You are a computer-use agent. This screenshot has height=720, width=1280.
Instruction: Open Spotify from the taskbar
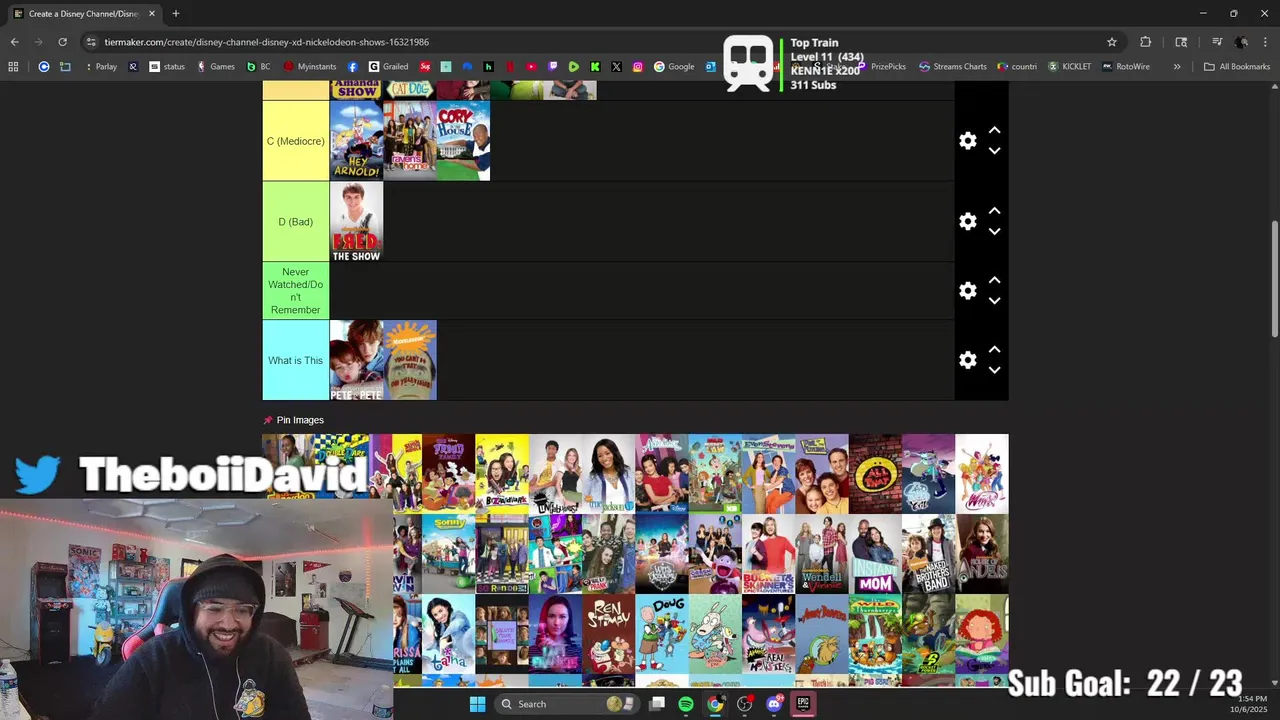[x=686, y=704]
